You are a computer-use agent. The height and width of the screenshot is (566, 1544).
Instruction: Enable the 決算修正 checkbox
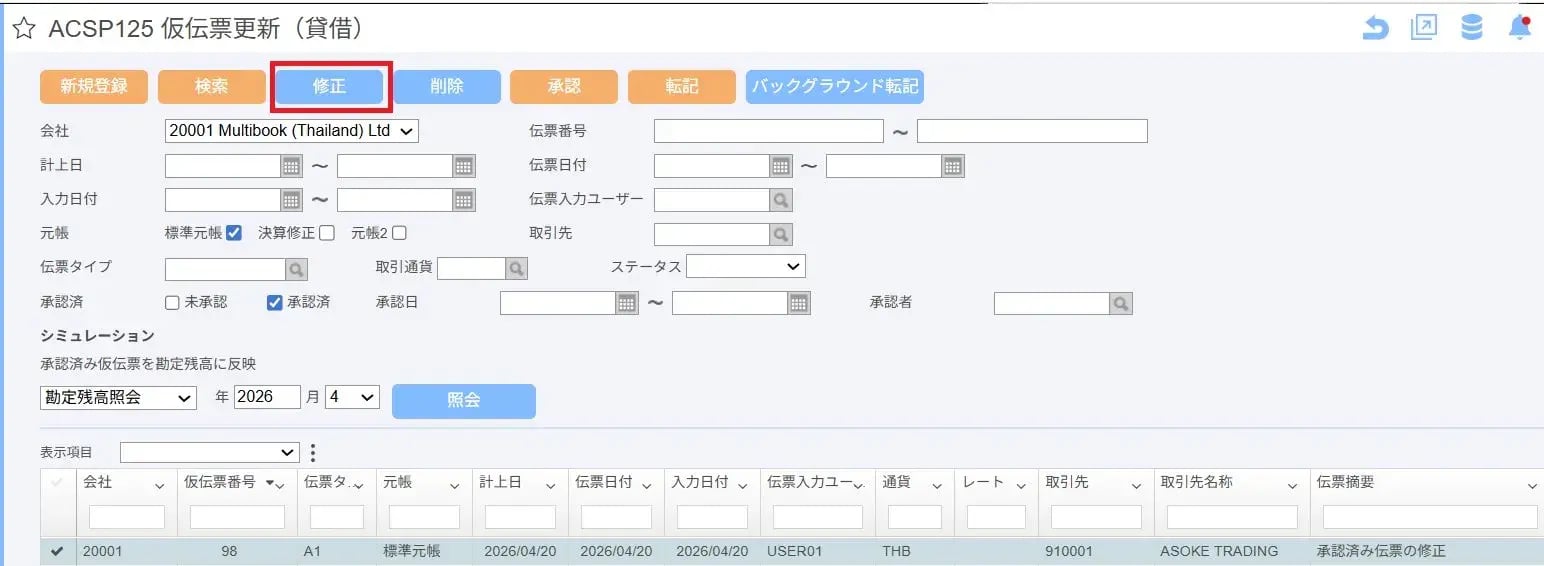(x=327, y=233)
